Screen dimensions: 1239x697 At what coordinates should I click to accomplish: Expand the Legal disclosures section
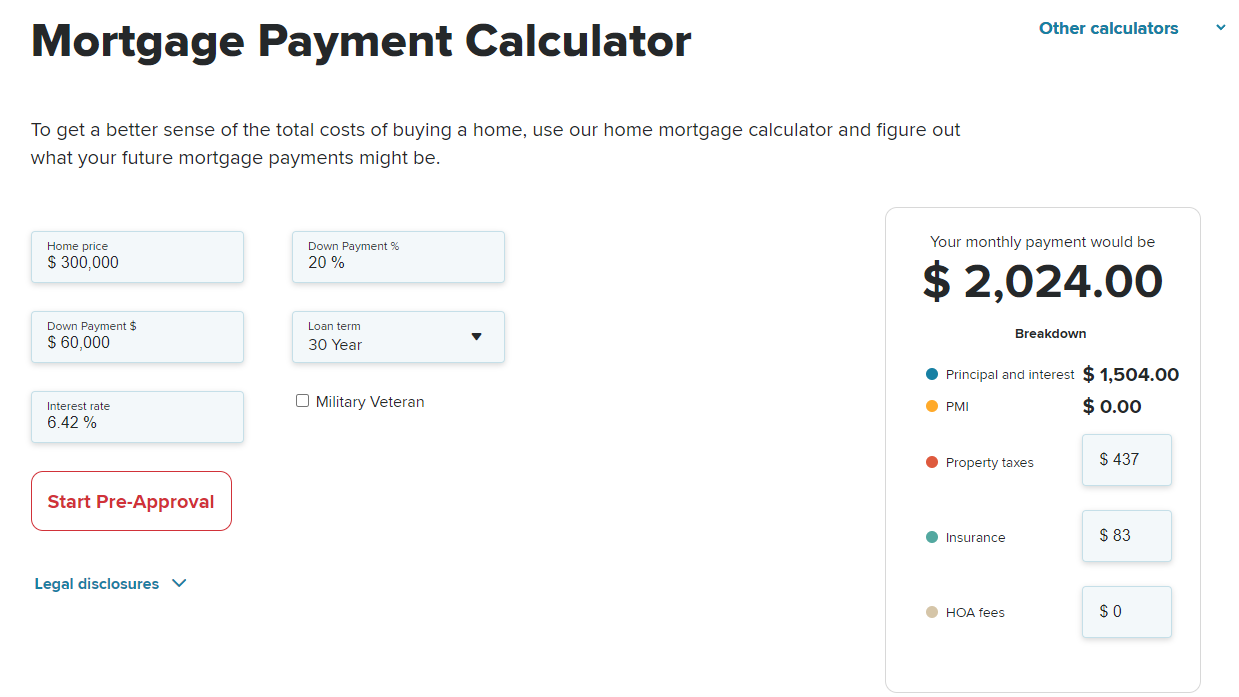97,584
